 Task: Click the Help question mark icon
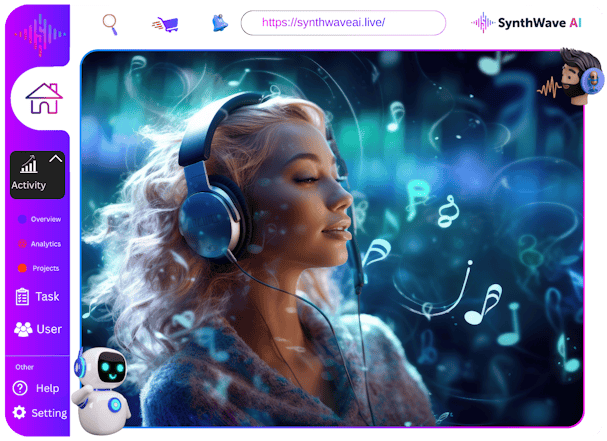click(20, 388)
